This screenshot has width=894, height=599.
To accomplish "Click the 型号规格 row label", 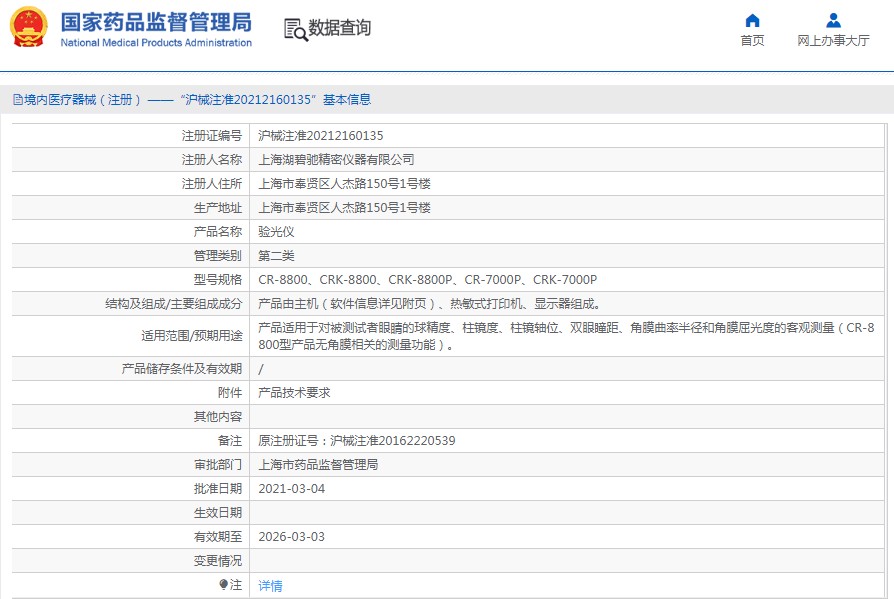I will point(218,279).
